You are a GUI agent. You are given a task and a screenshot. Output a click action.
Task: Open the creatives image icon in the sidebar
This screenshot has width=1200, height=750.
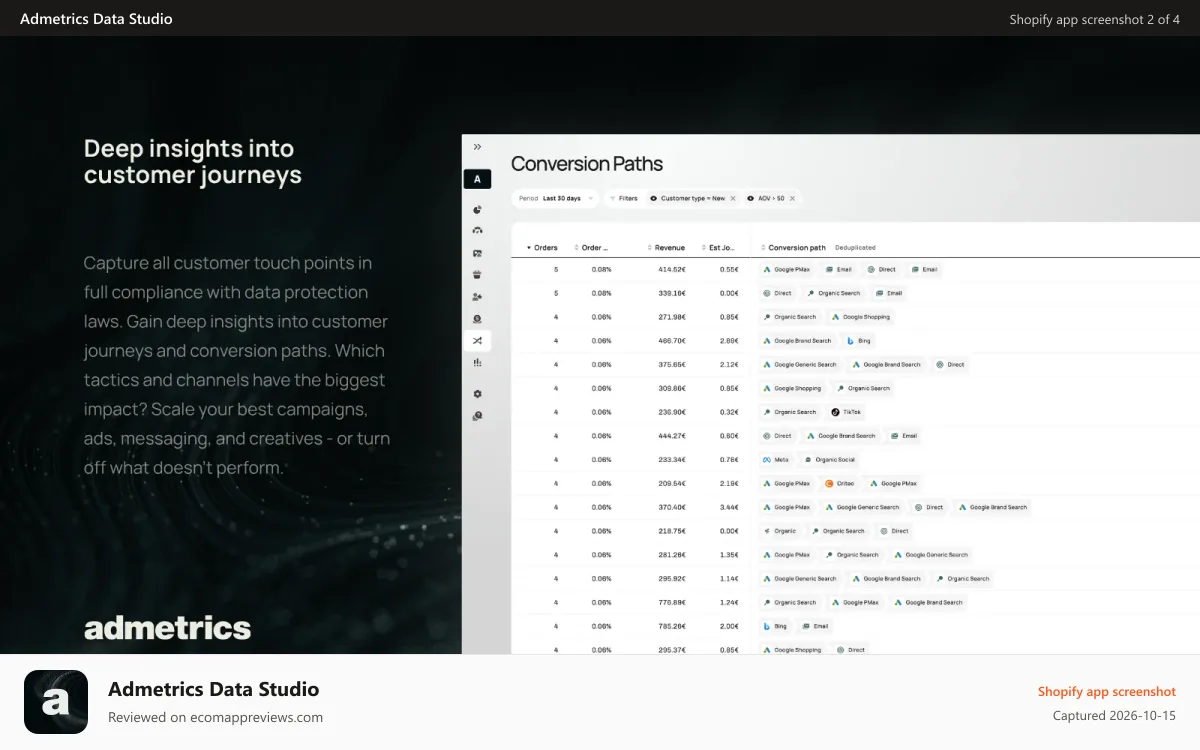(x=477, y=253)
